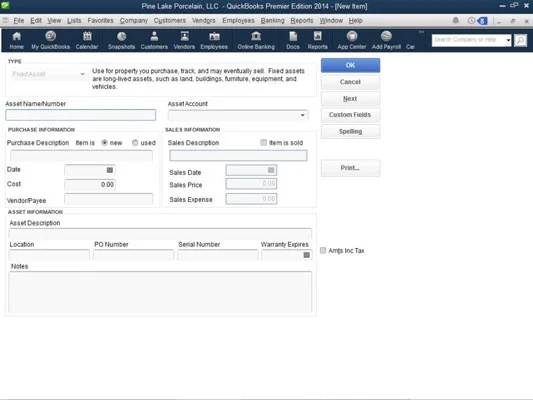Open My QuickBooks icon
The width and height of the screenshot is (533, 400).
point(51,40)
